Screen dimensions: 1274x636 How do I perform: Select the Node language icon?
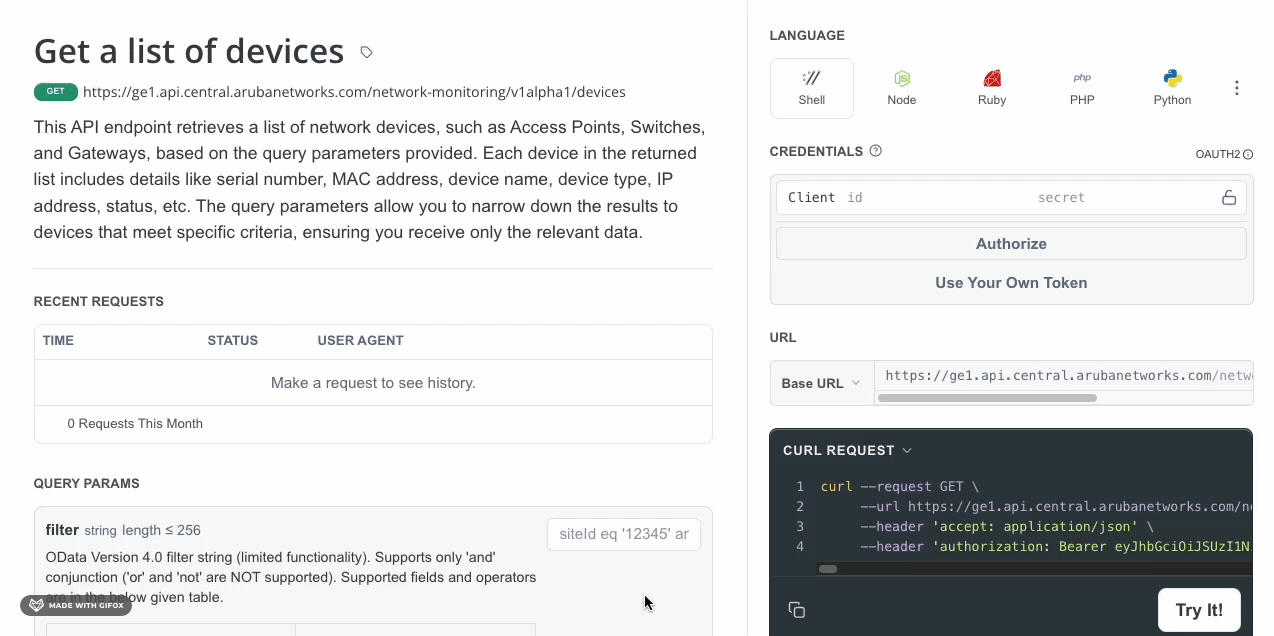click(x=902, y=78)
